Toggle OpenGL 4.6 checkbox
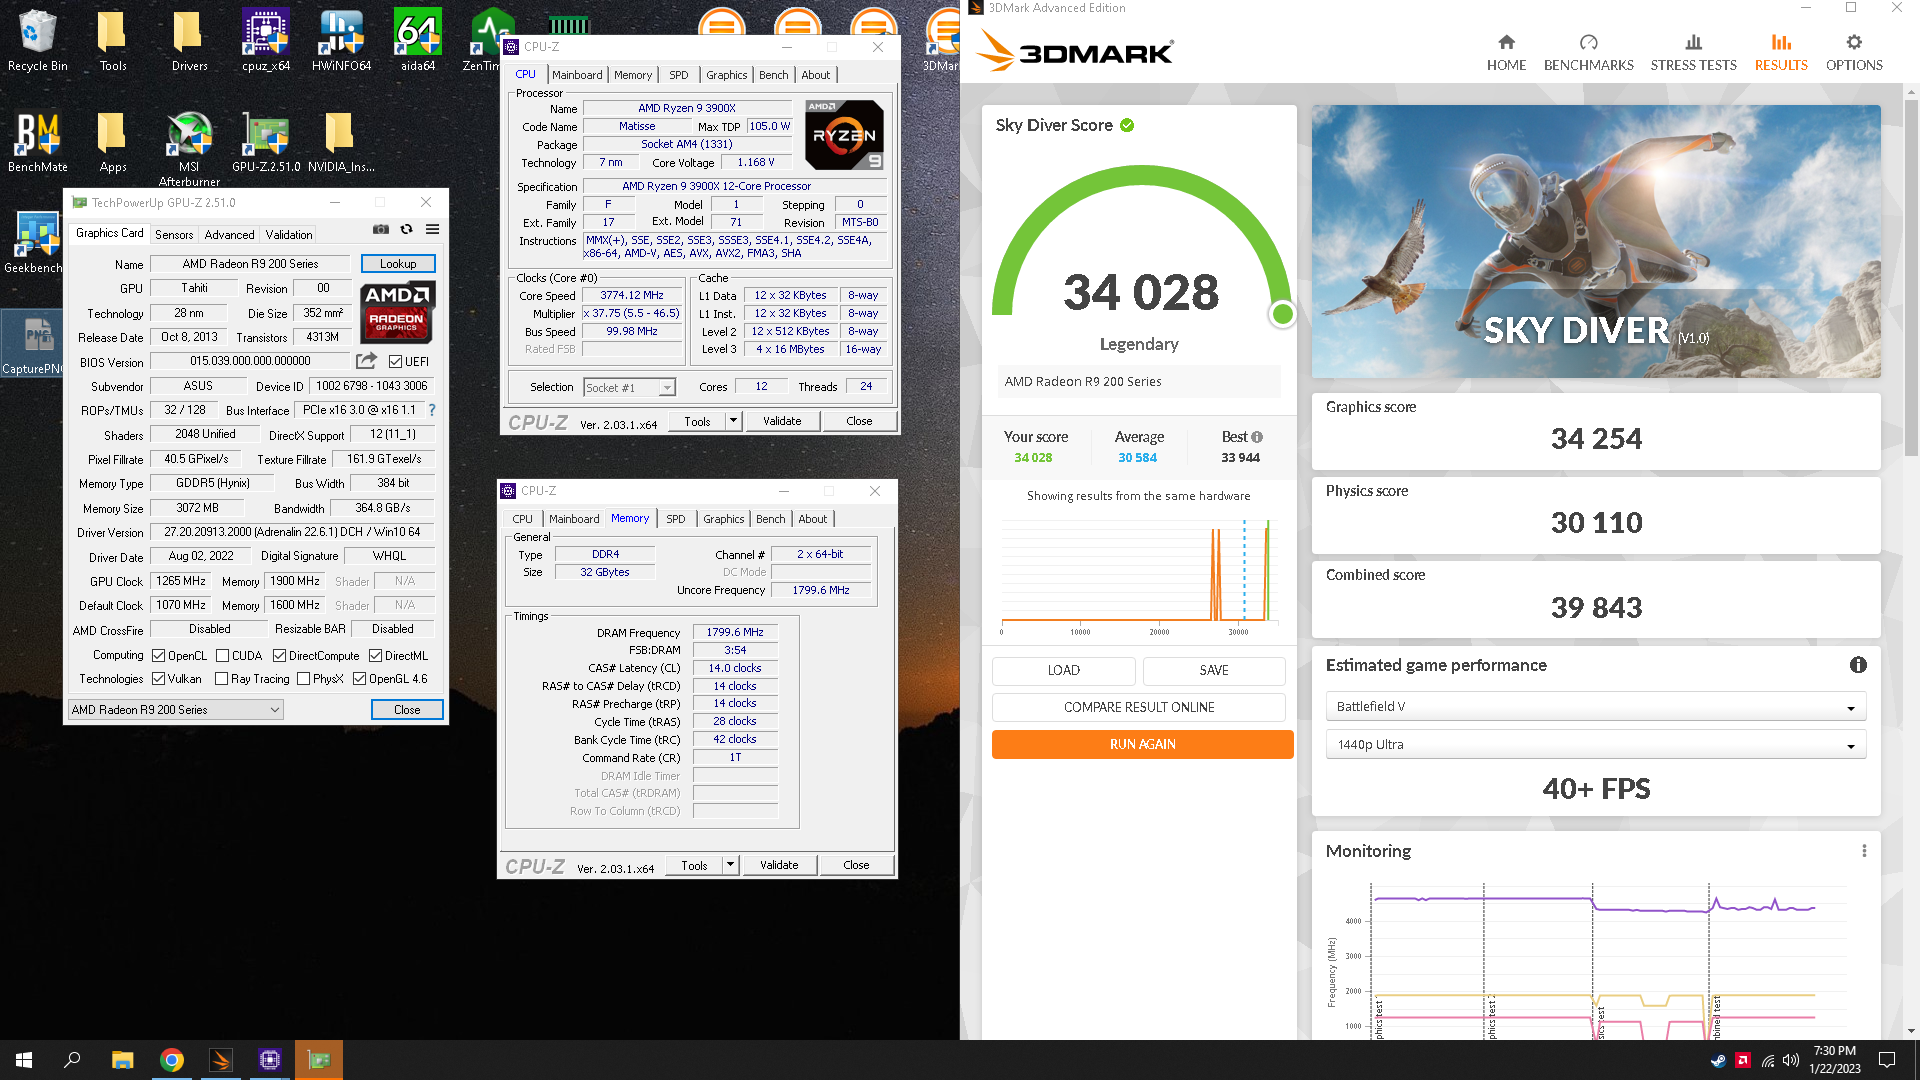Image resolution: width=1920 pixels, height=1080 pixels. (x=359, y=679)
